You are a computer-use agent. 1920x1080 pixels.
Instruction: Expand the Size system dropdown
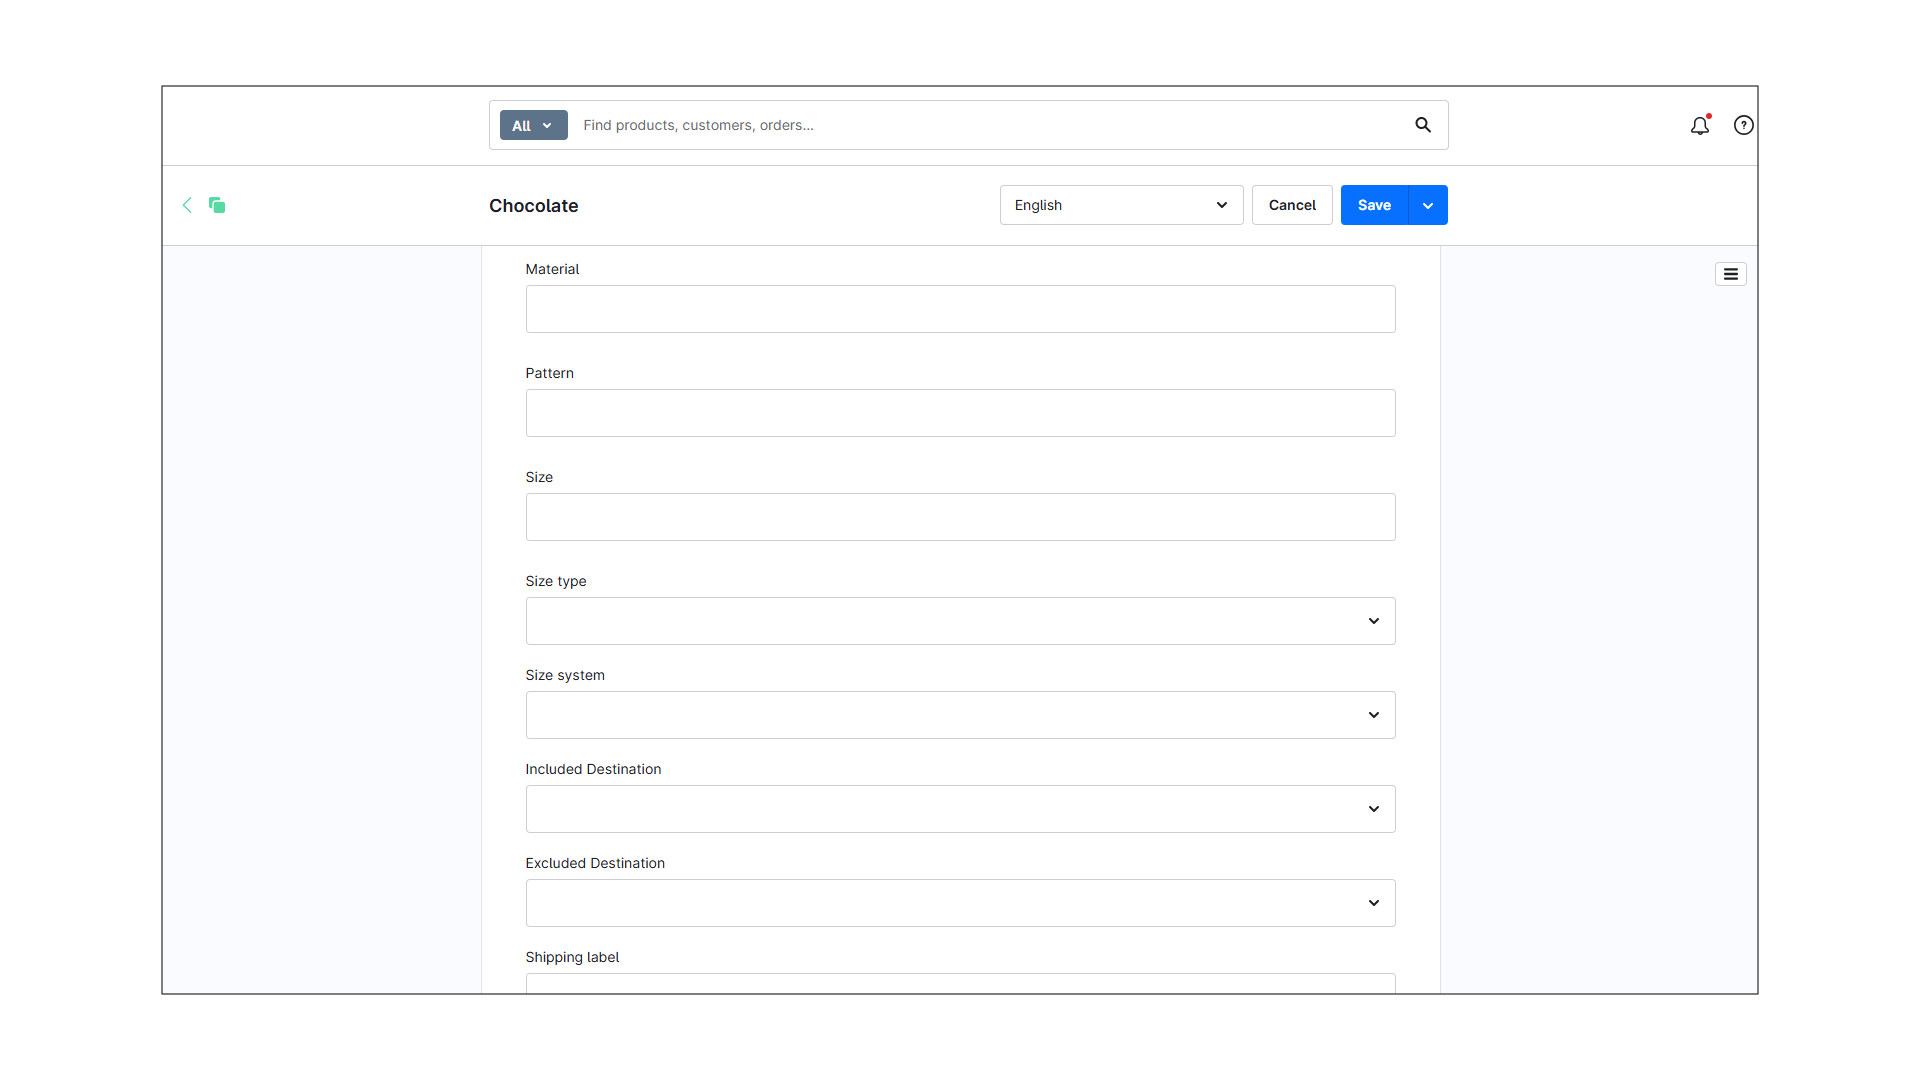coord(960,715)
